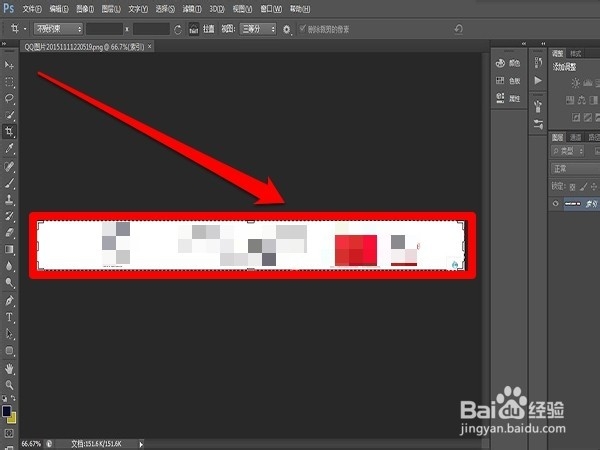600x450 pixels.
Task: Toggle lock image pixels brush icon
Action: [x=583, y=187]
